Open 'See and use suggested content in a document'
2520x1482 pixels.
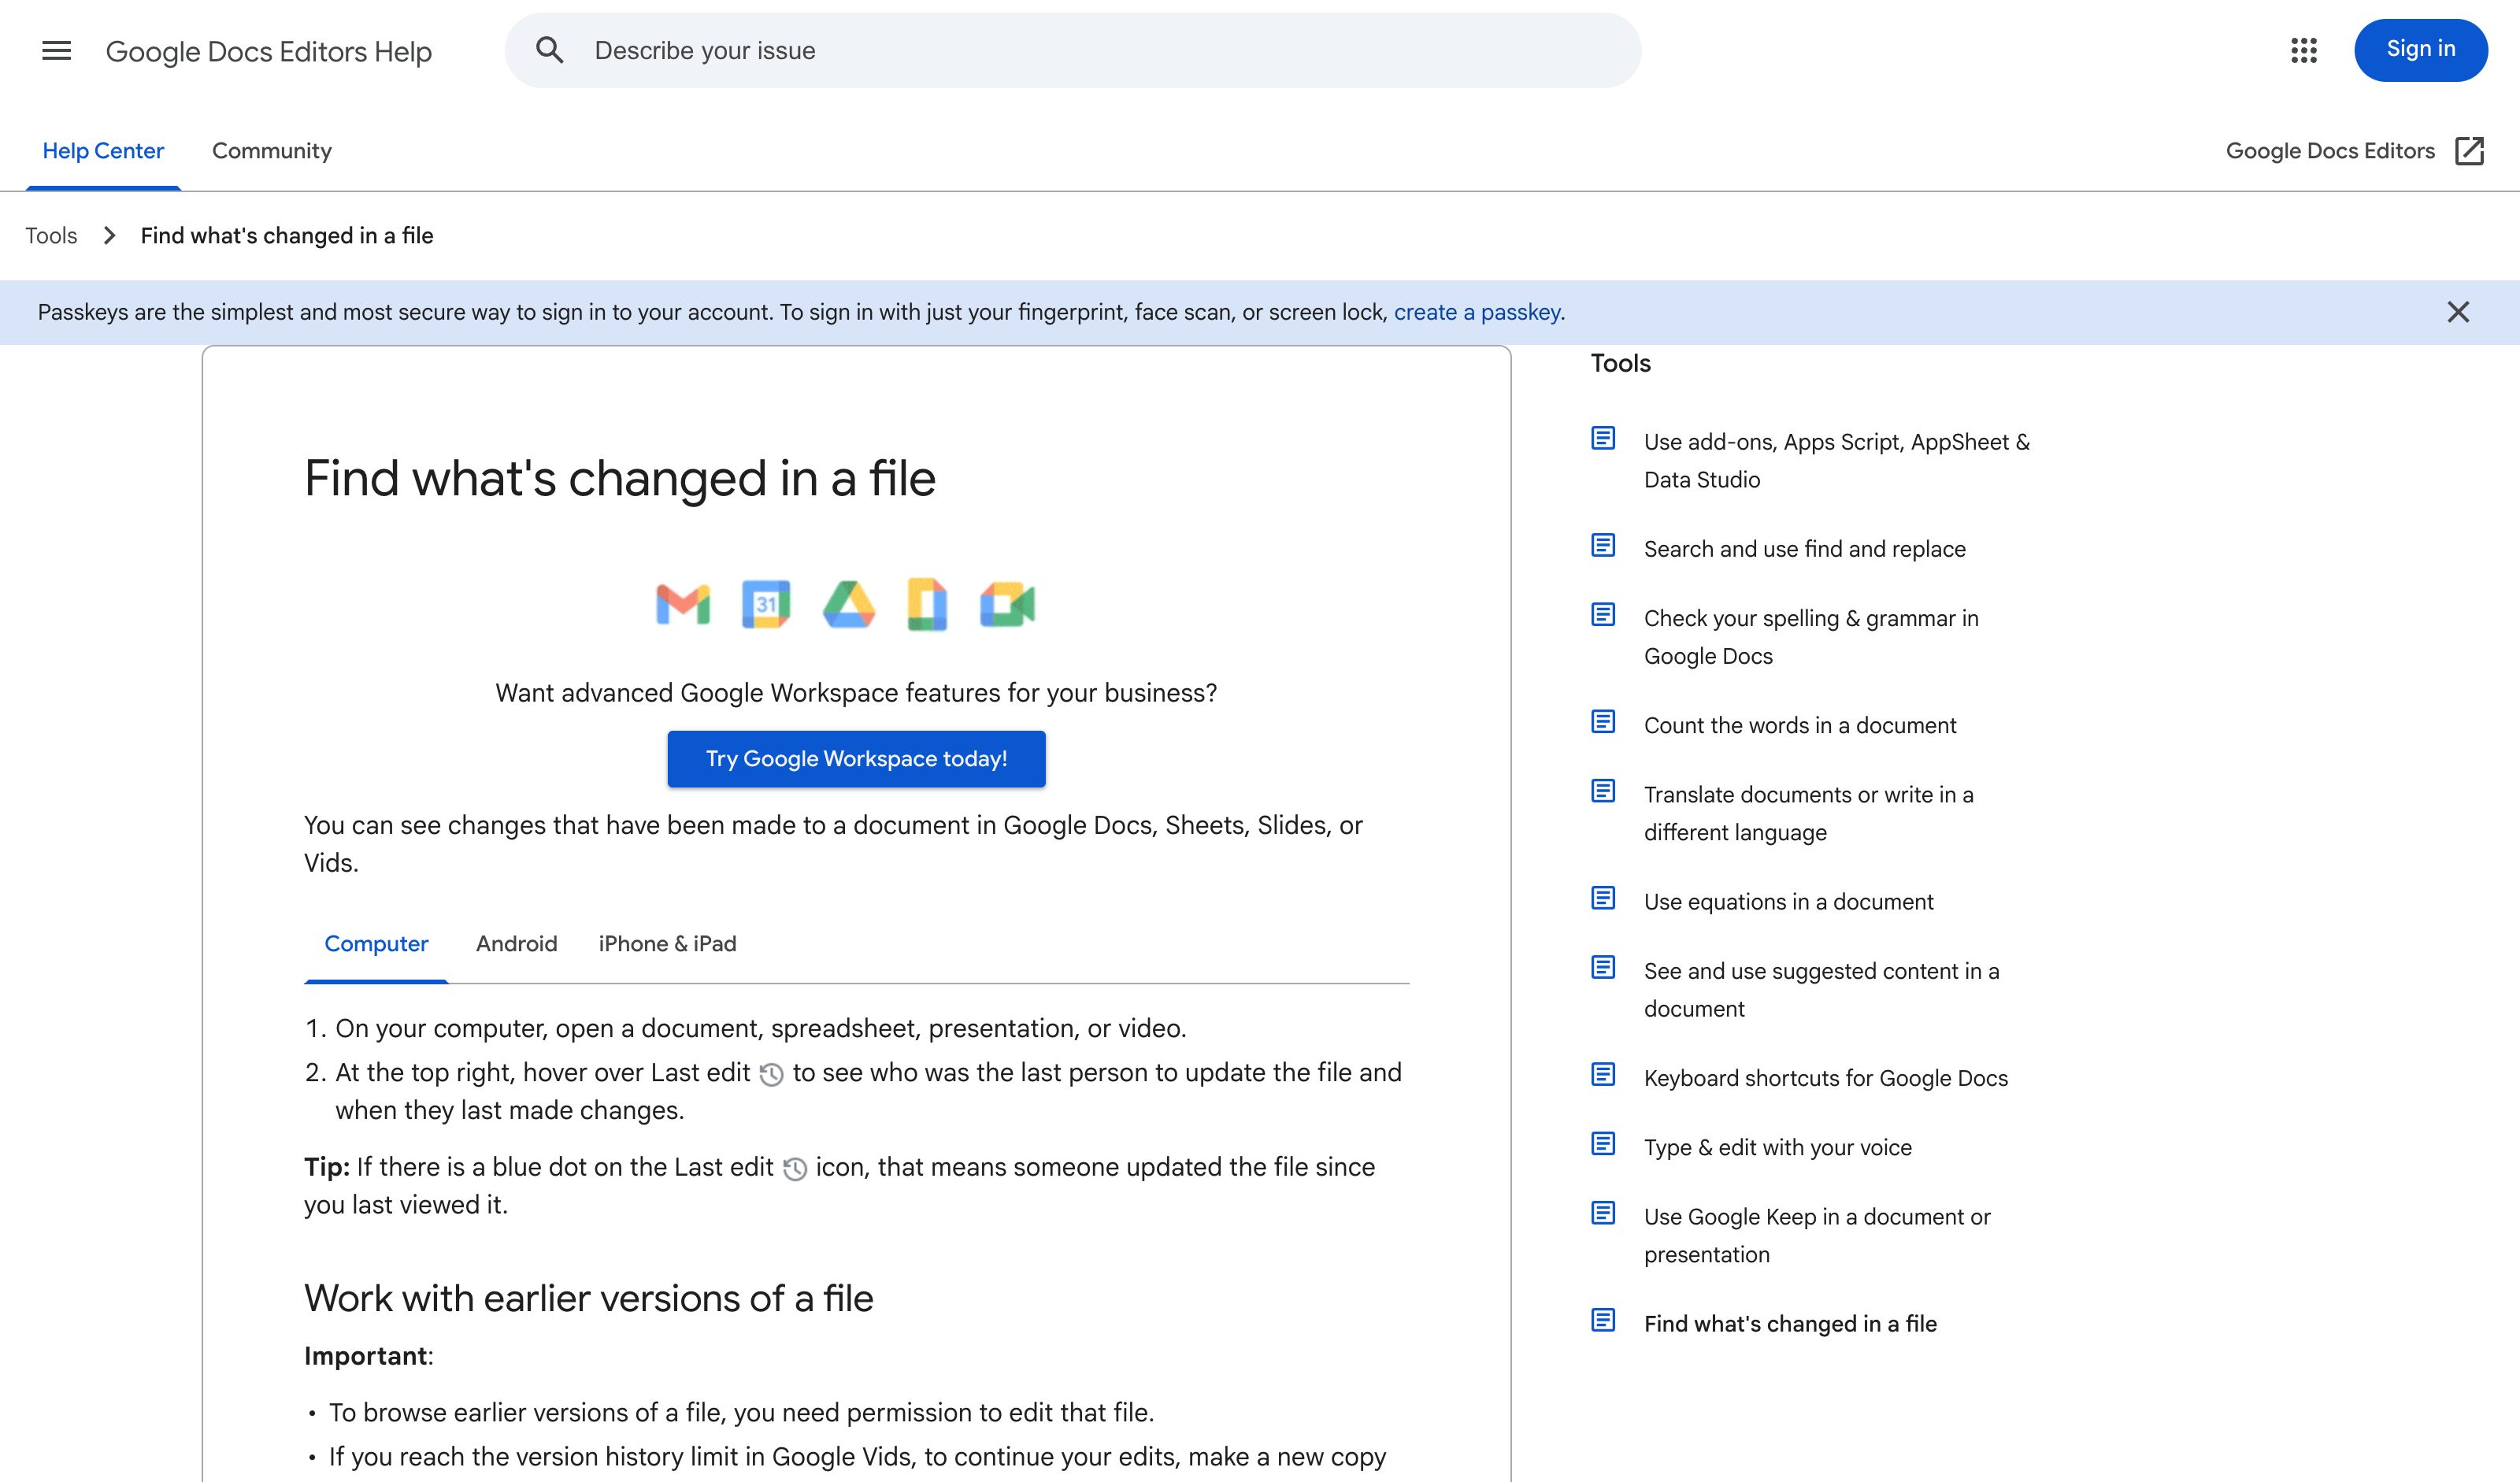point(1821,990)
